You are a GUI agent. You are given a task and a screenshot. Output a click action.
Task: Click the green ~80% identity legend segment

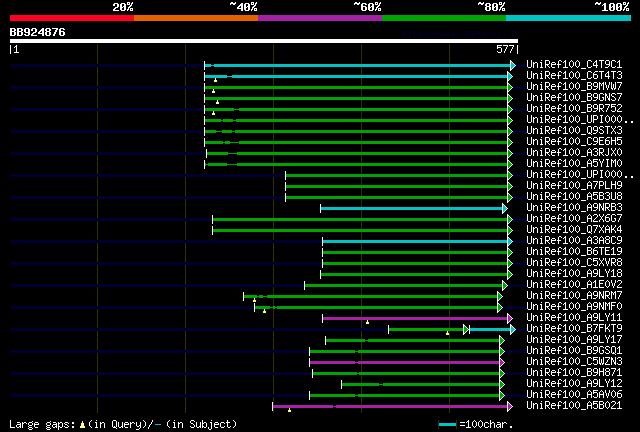tap(444, 18)
